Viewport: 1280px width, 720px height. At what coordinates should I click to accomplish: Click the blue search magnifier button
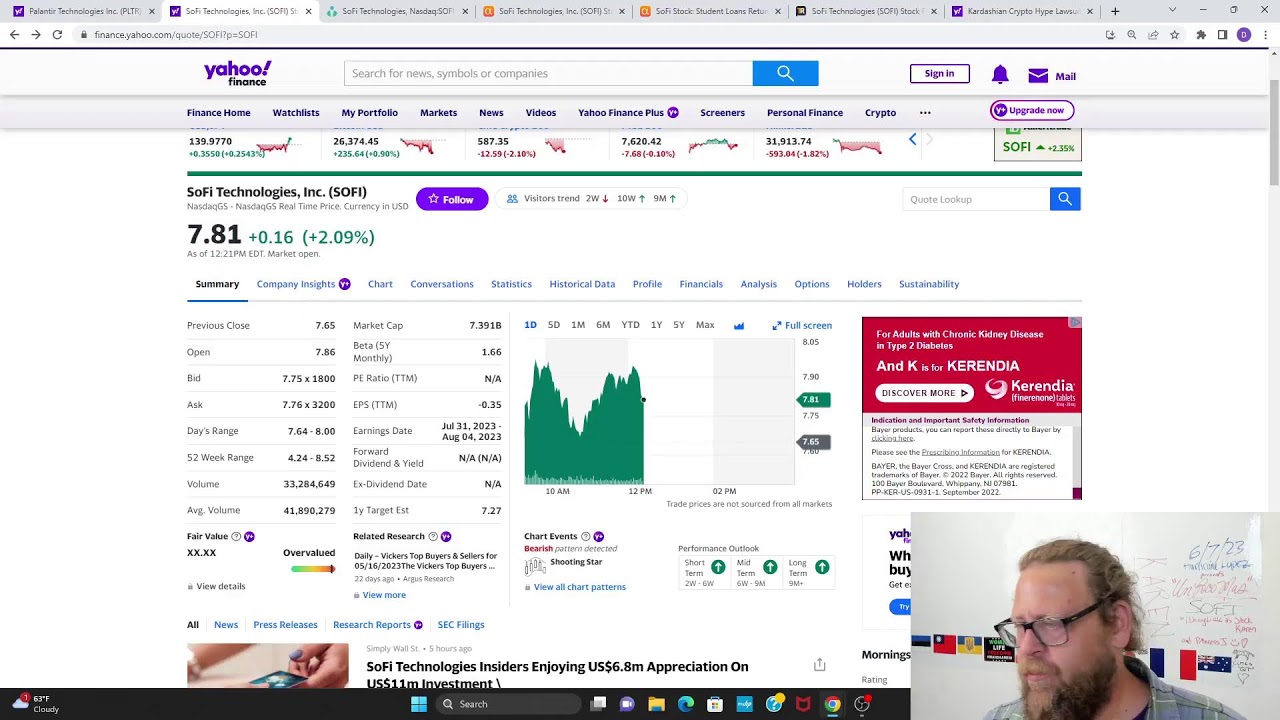coord(785,73)
